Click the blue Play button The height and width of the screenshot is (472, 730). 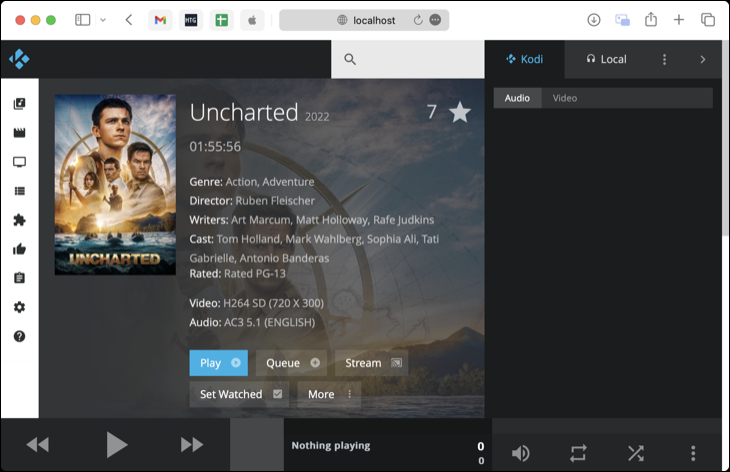(218, 363)
